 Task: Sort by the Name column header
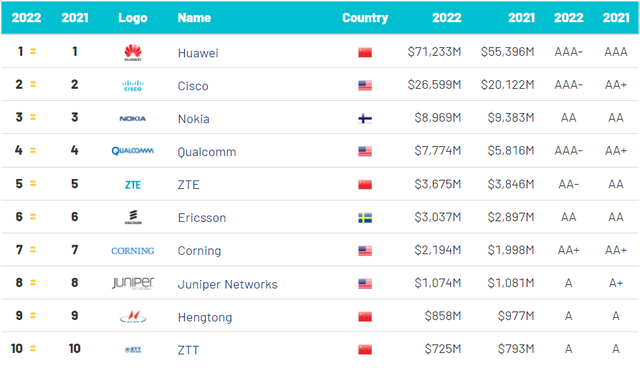pyautogui.click(x=194, y=18)
